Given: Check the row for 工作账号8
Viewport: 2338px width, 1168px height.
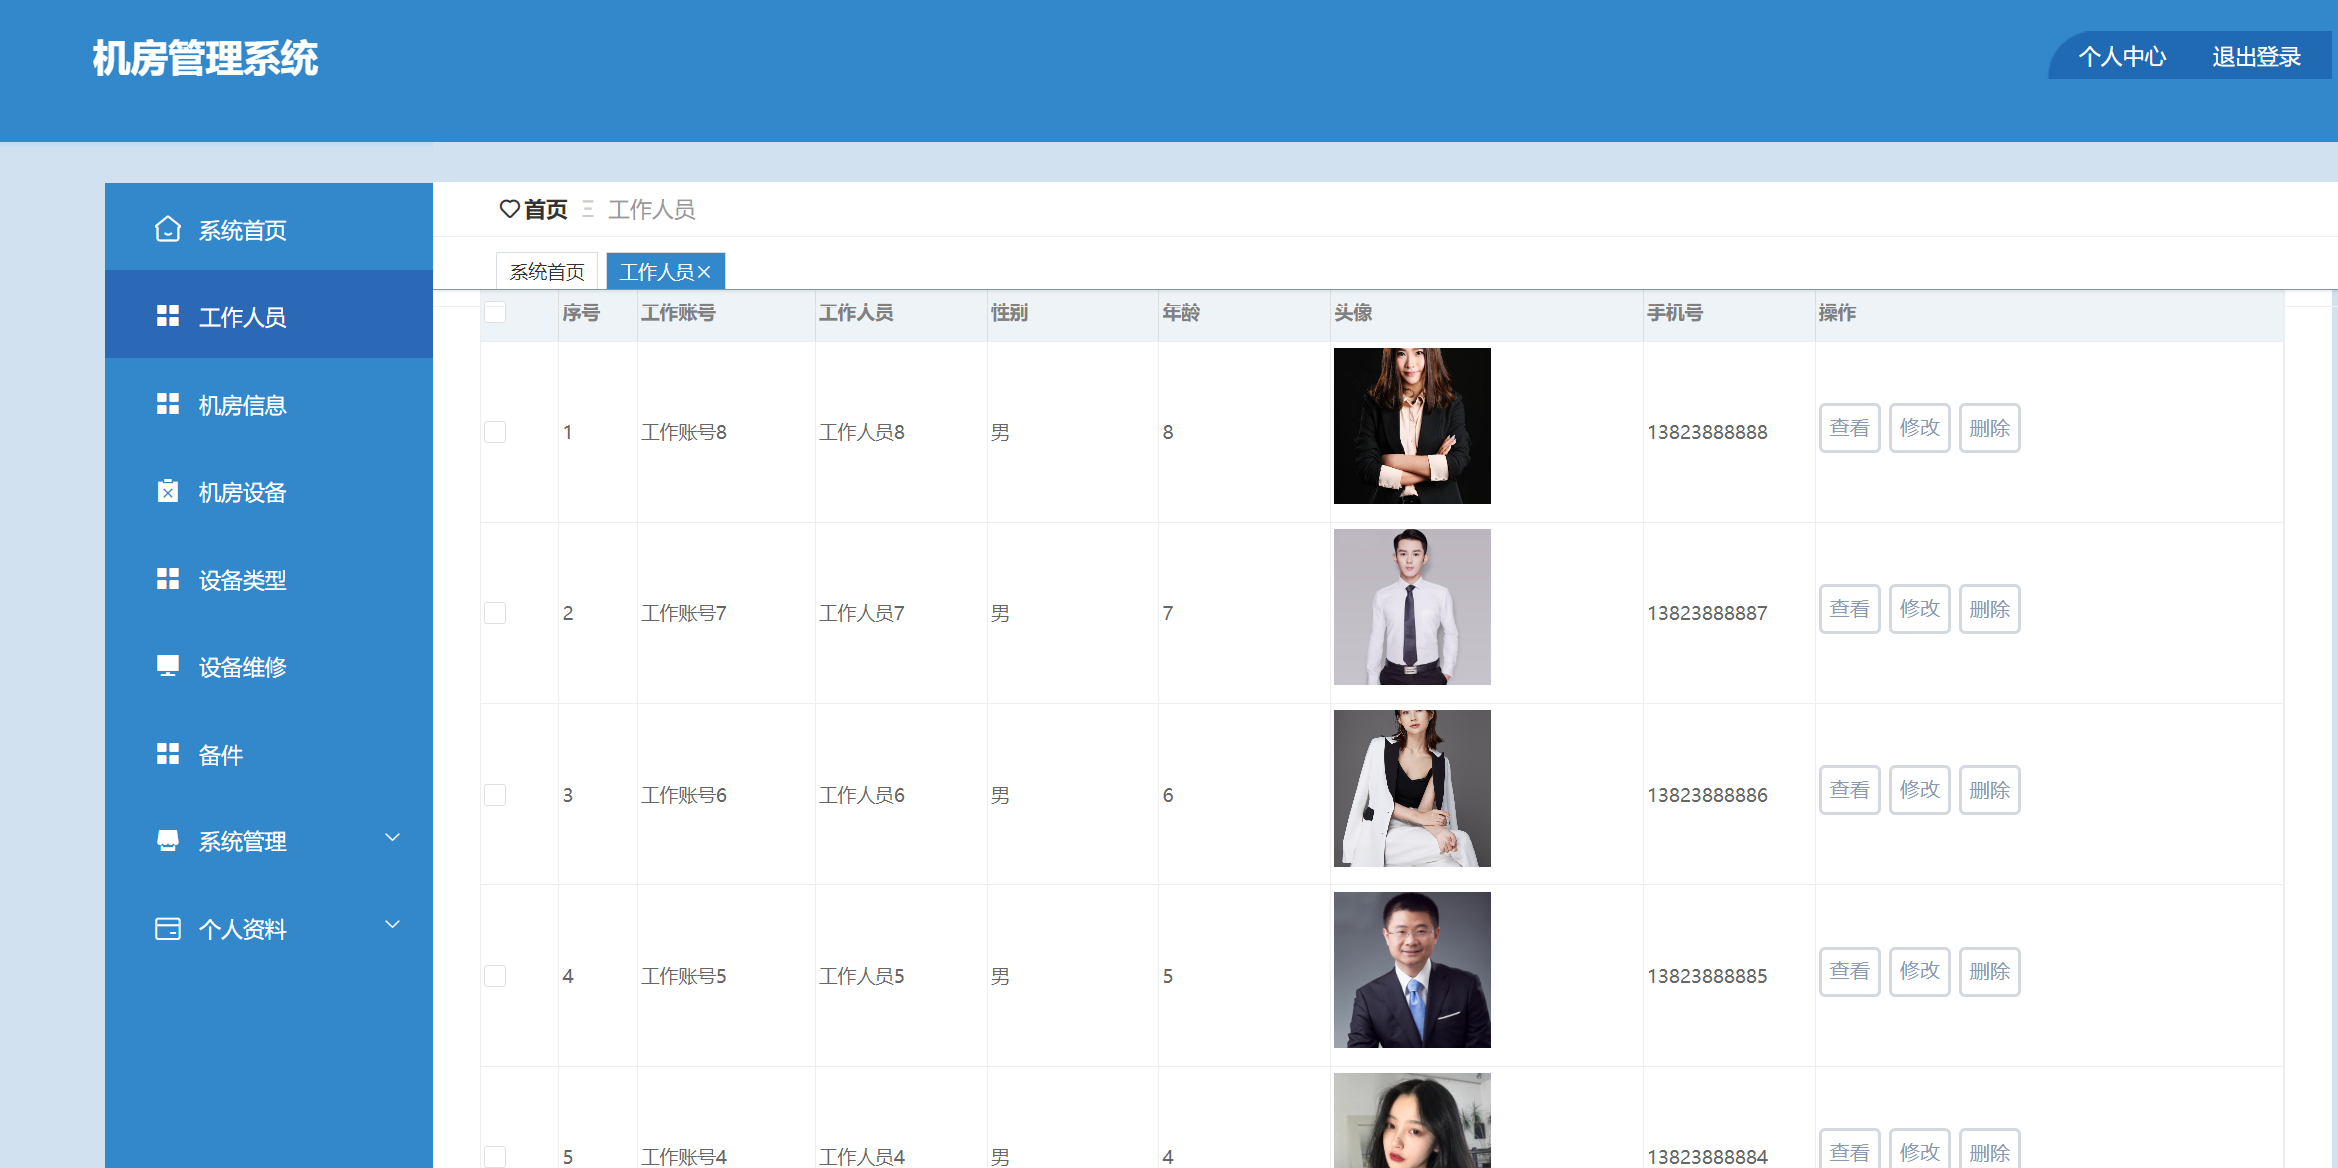Looking at the screenshot, I should pos(495,432).
